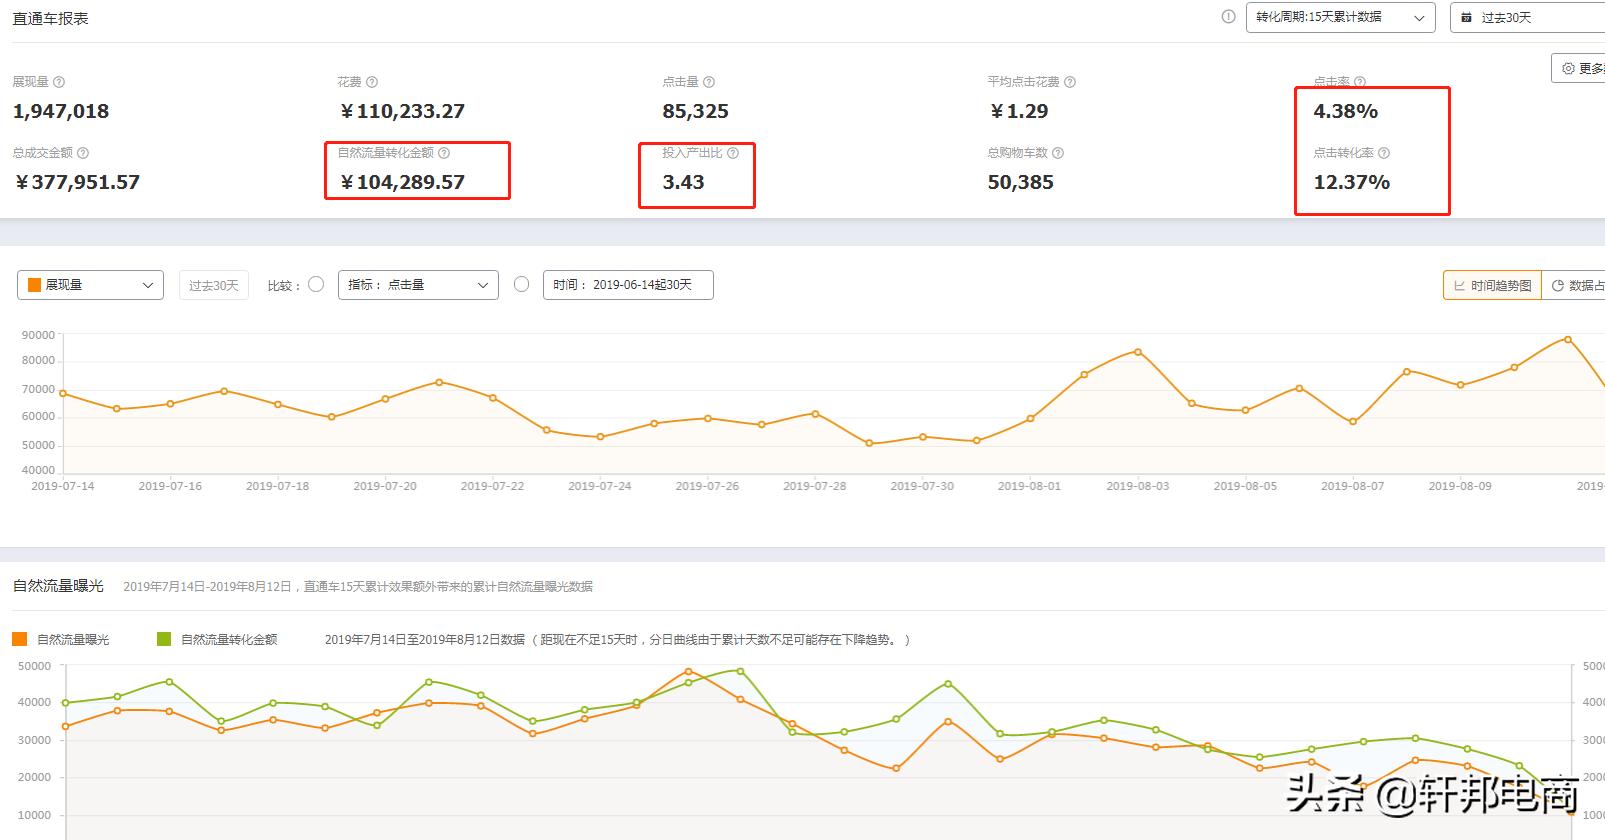Open the 过去30天 date range picker
The height and width of the screenshot is (840, 1605).
(x=1525, y=18)
